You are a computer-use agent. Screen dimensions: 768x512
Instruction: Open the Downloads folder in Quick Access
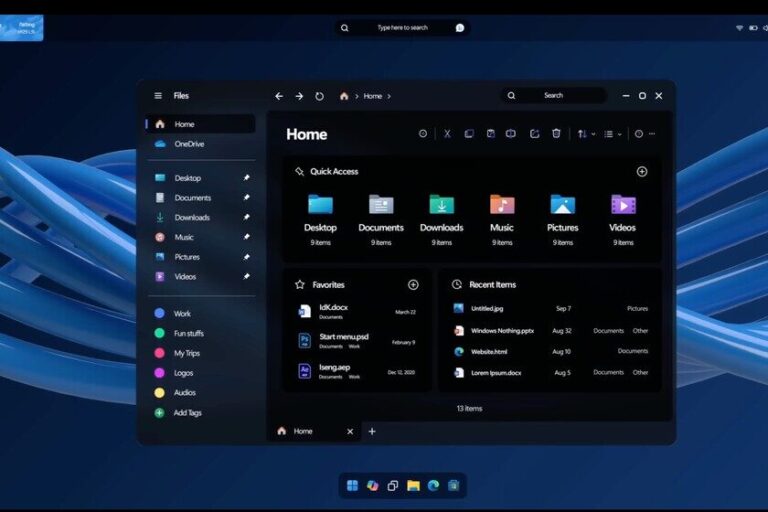pyautogui.click(x=441, y=220)
